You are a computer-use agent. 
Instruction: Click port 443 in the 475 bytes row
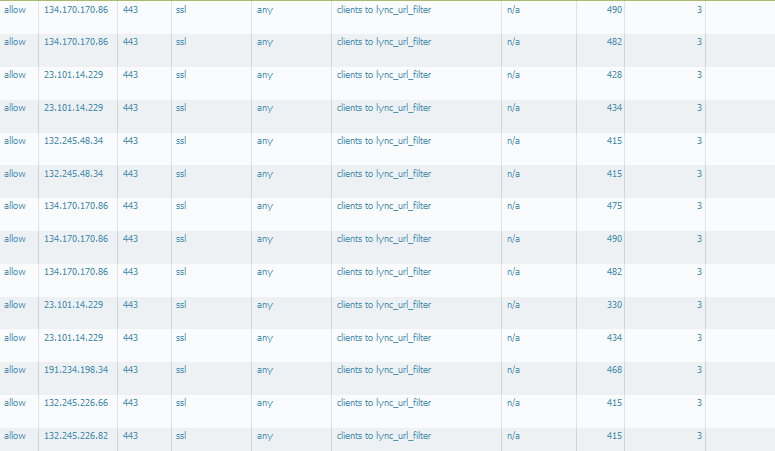[130, 206]
